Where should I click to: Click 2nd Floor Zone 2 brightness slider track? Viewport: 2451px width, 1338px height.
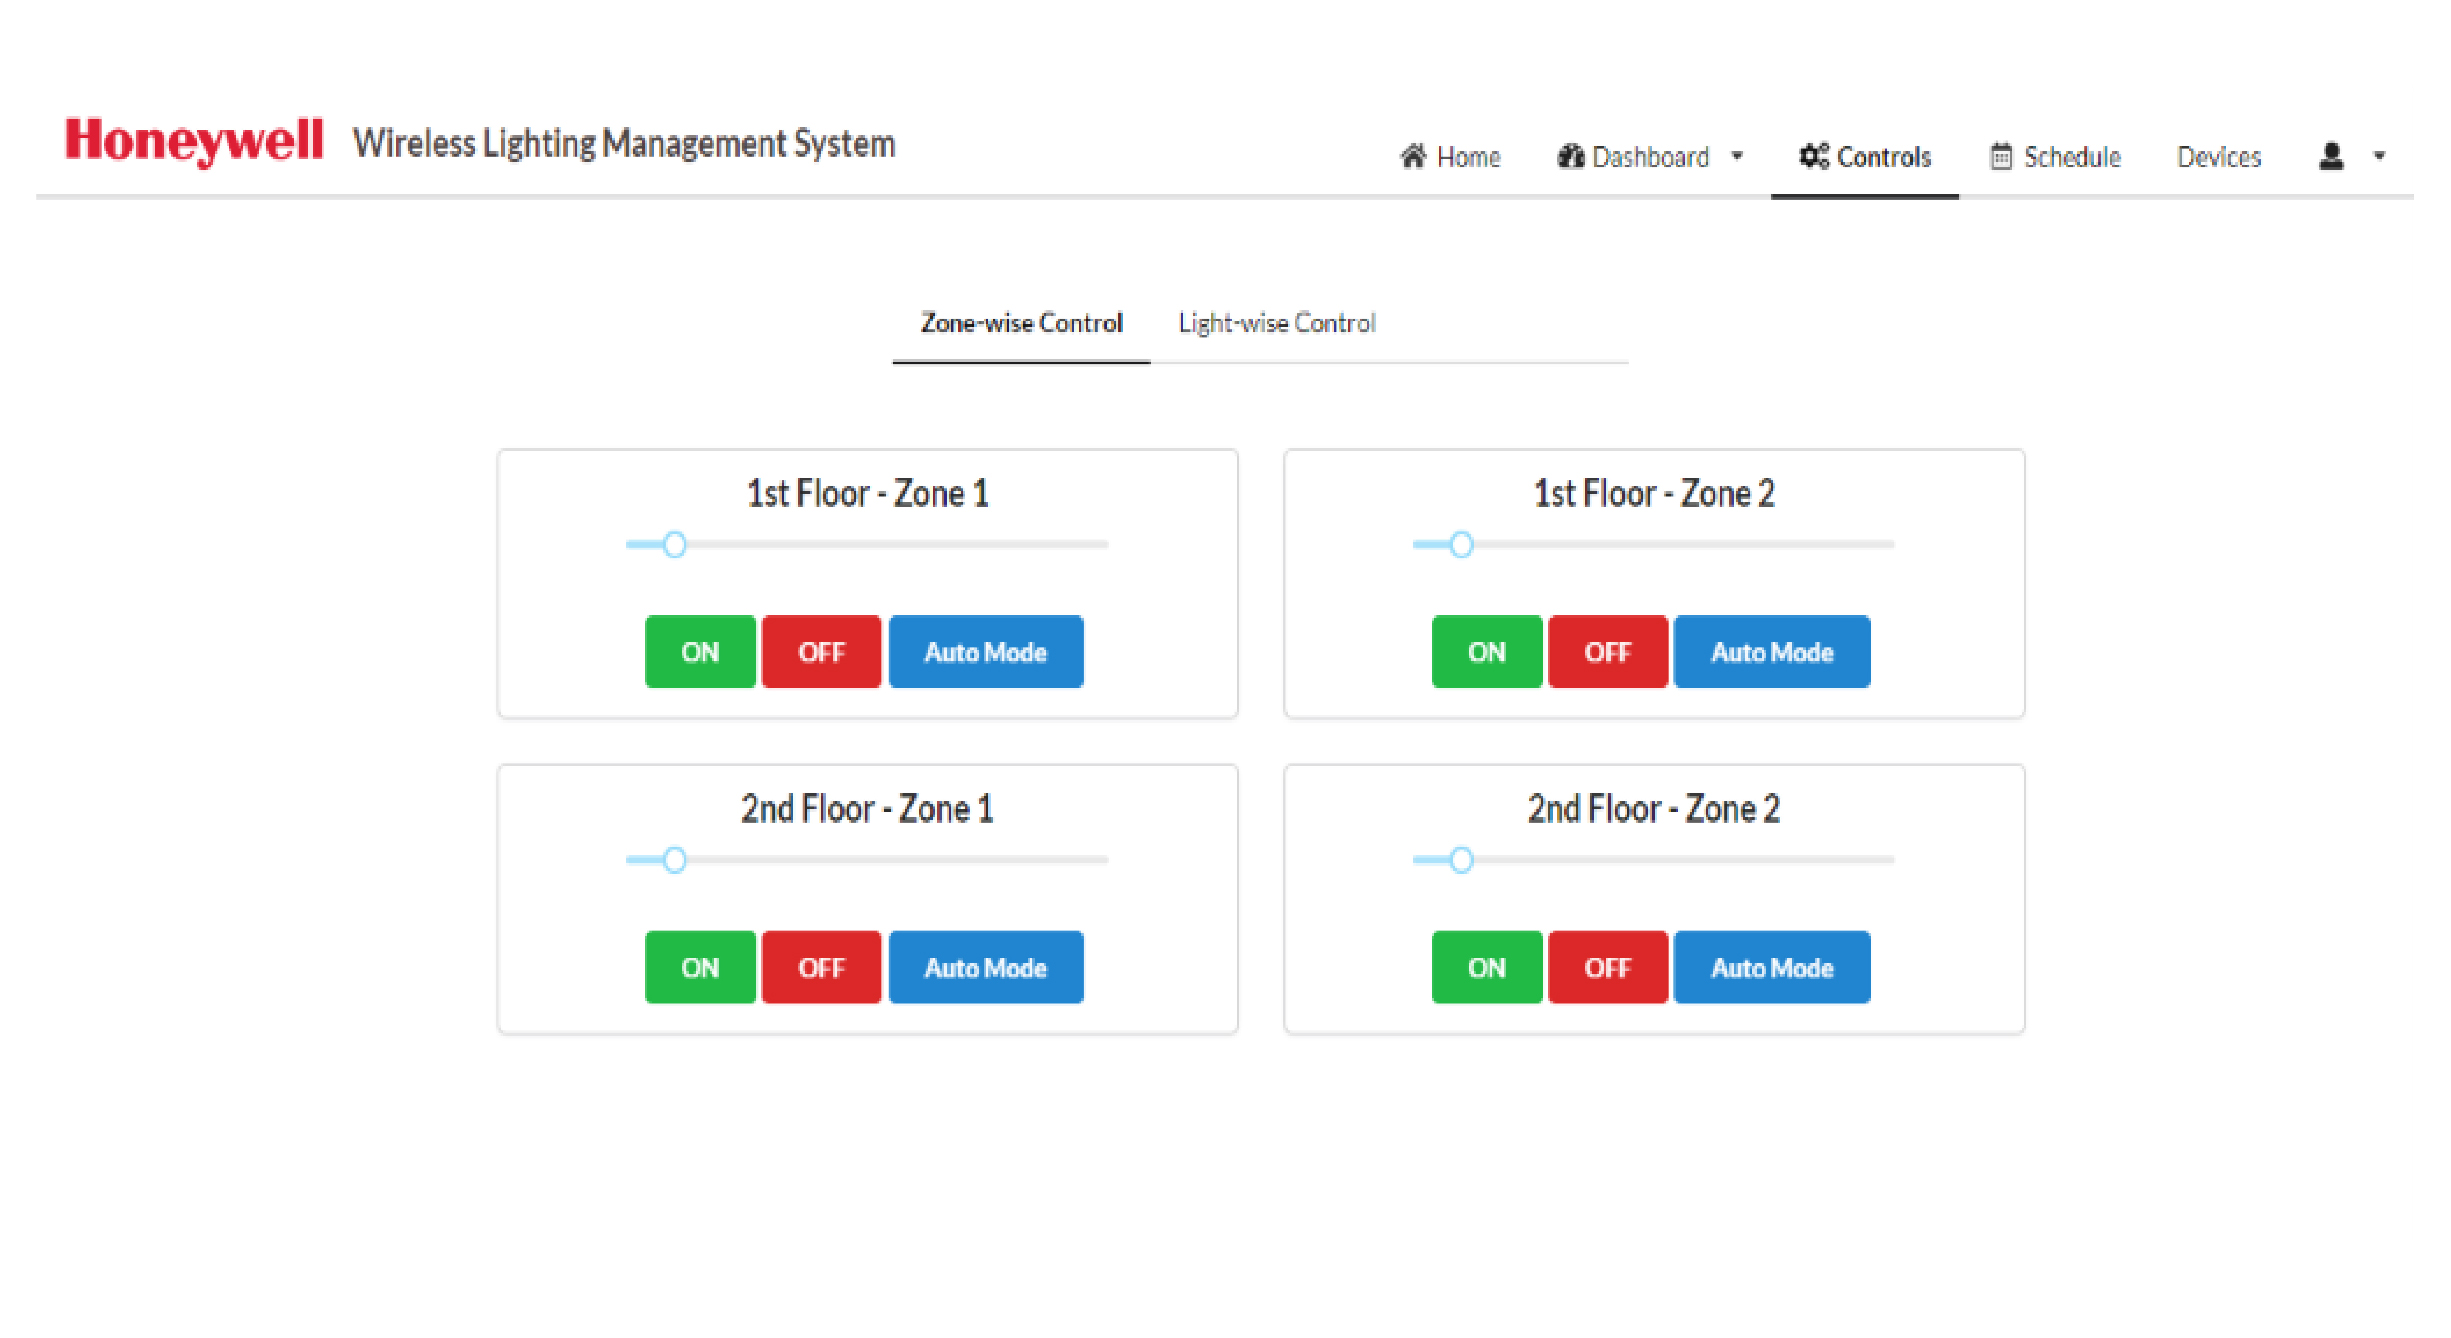pos(1653,860)
